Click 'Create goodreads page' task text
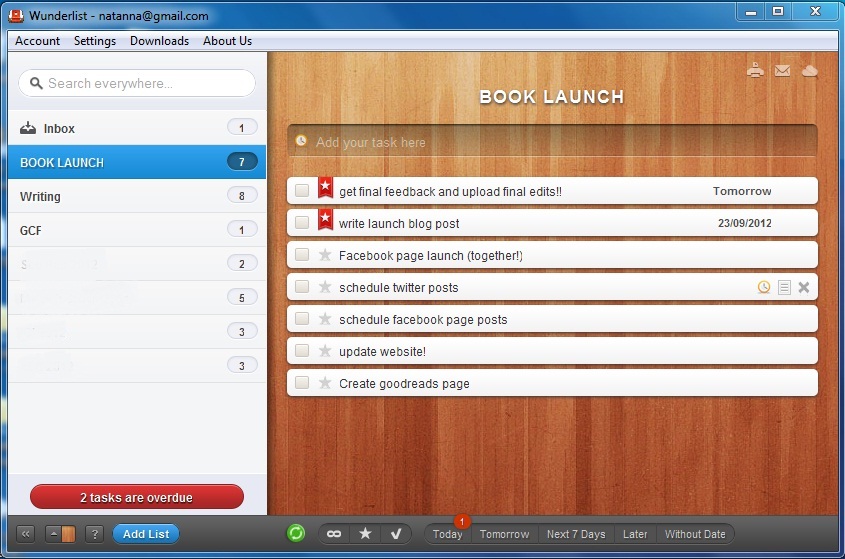The width and height of the screenshot is (845, 559). [x=404, y=383]
